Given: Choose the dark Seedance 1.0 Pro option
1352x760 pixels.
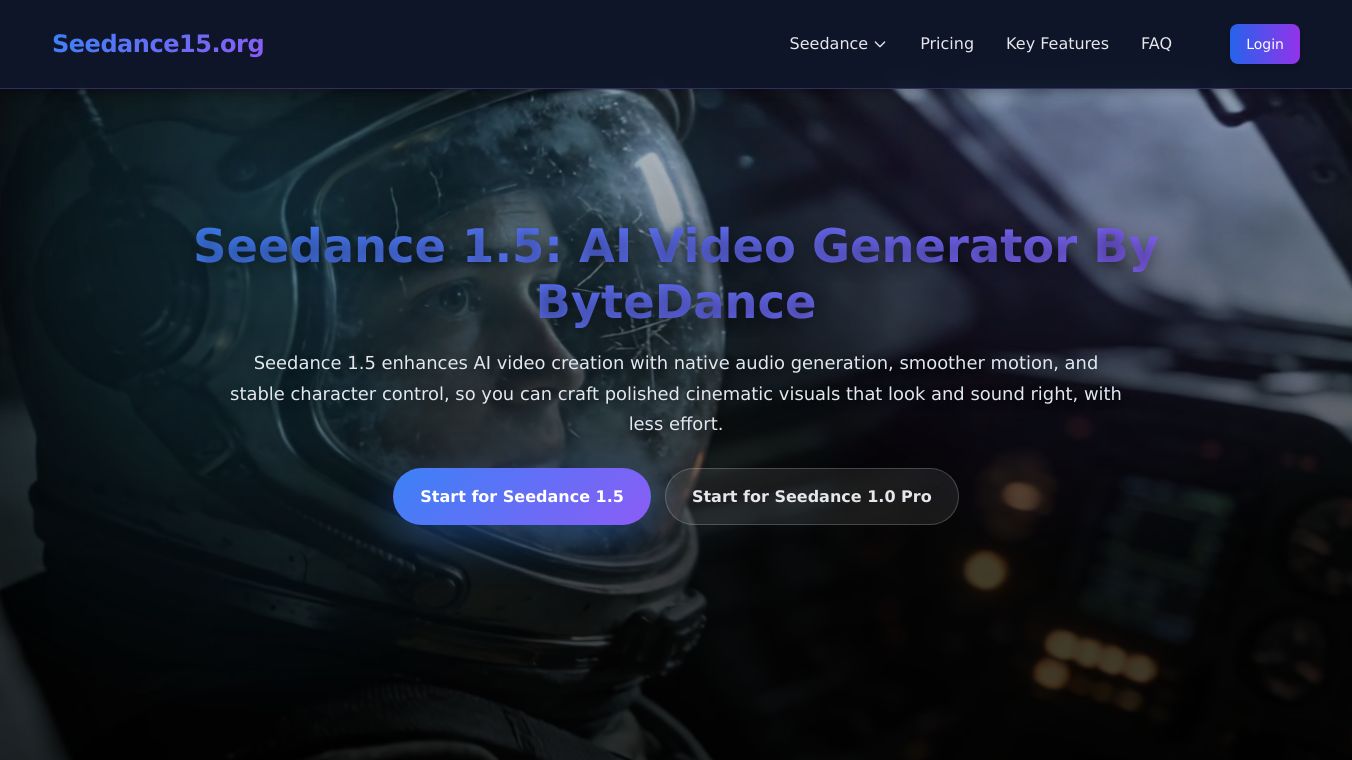Looking at the screenshot, I should [x=811, y=496].
